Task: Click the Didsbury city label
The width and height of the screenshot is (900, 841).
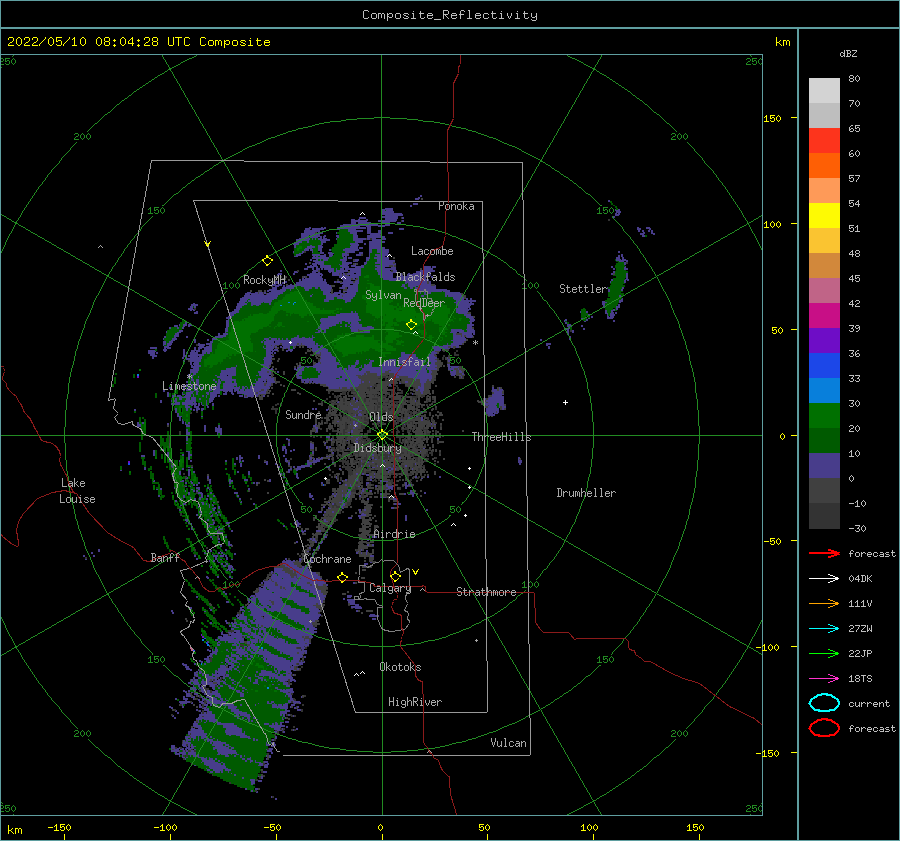Action: [x=377, y=448]
